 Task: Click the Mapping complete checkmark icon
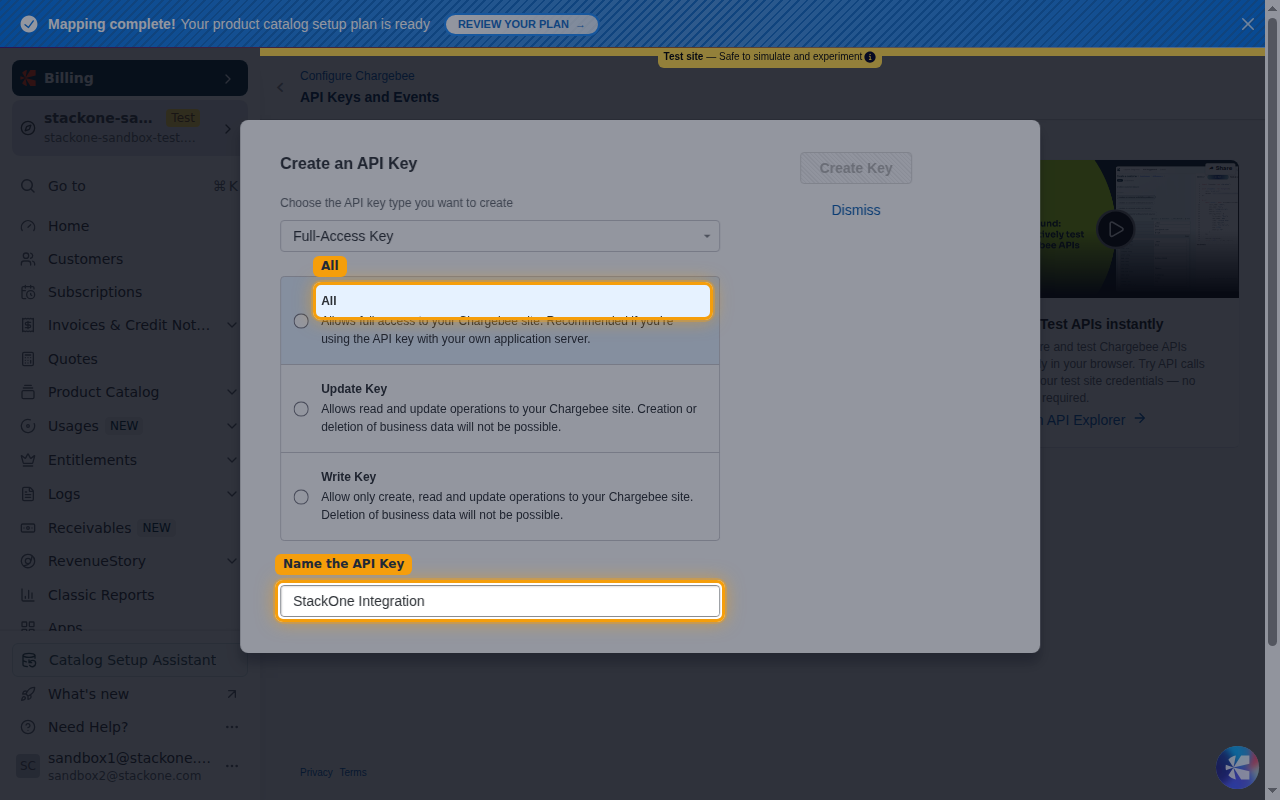29,24
